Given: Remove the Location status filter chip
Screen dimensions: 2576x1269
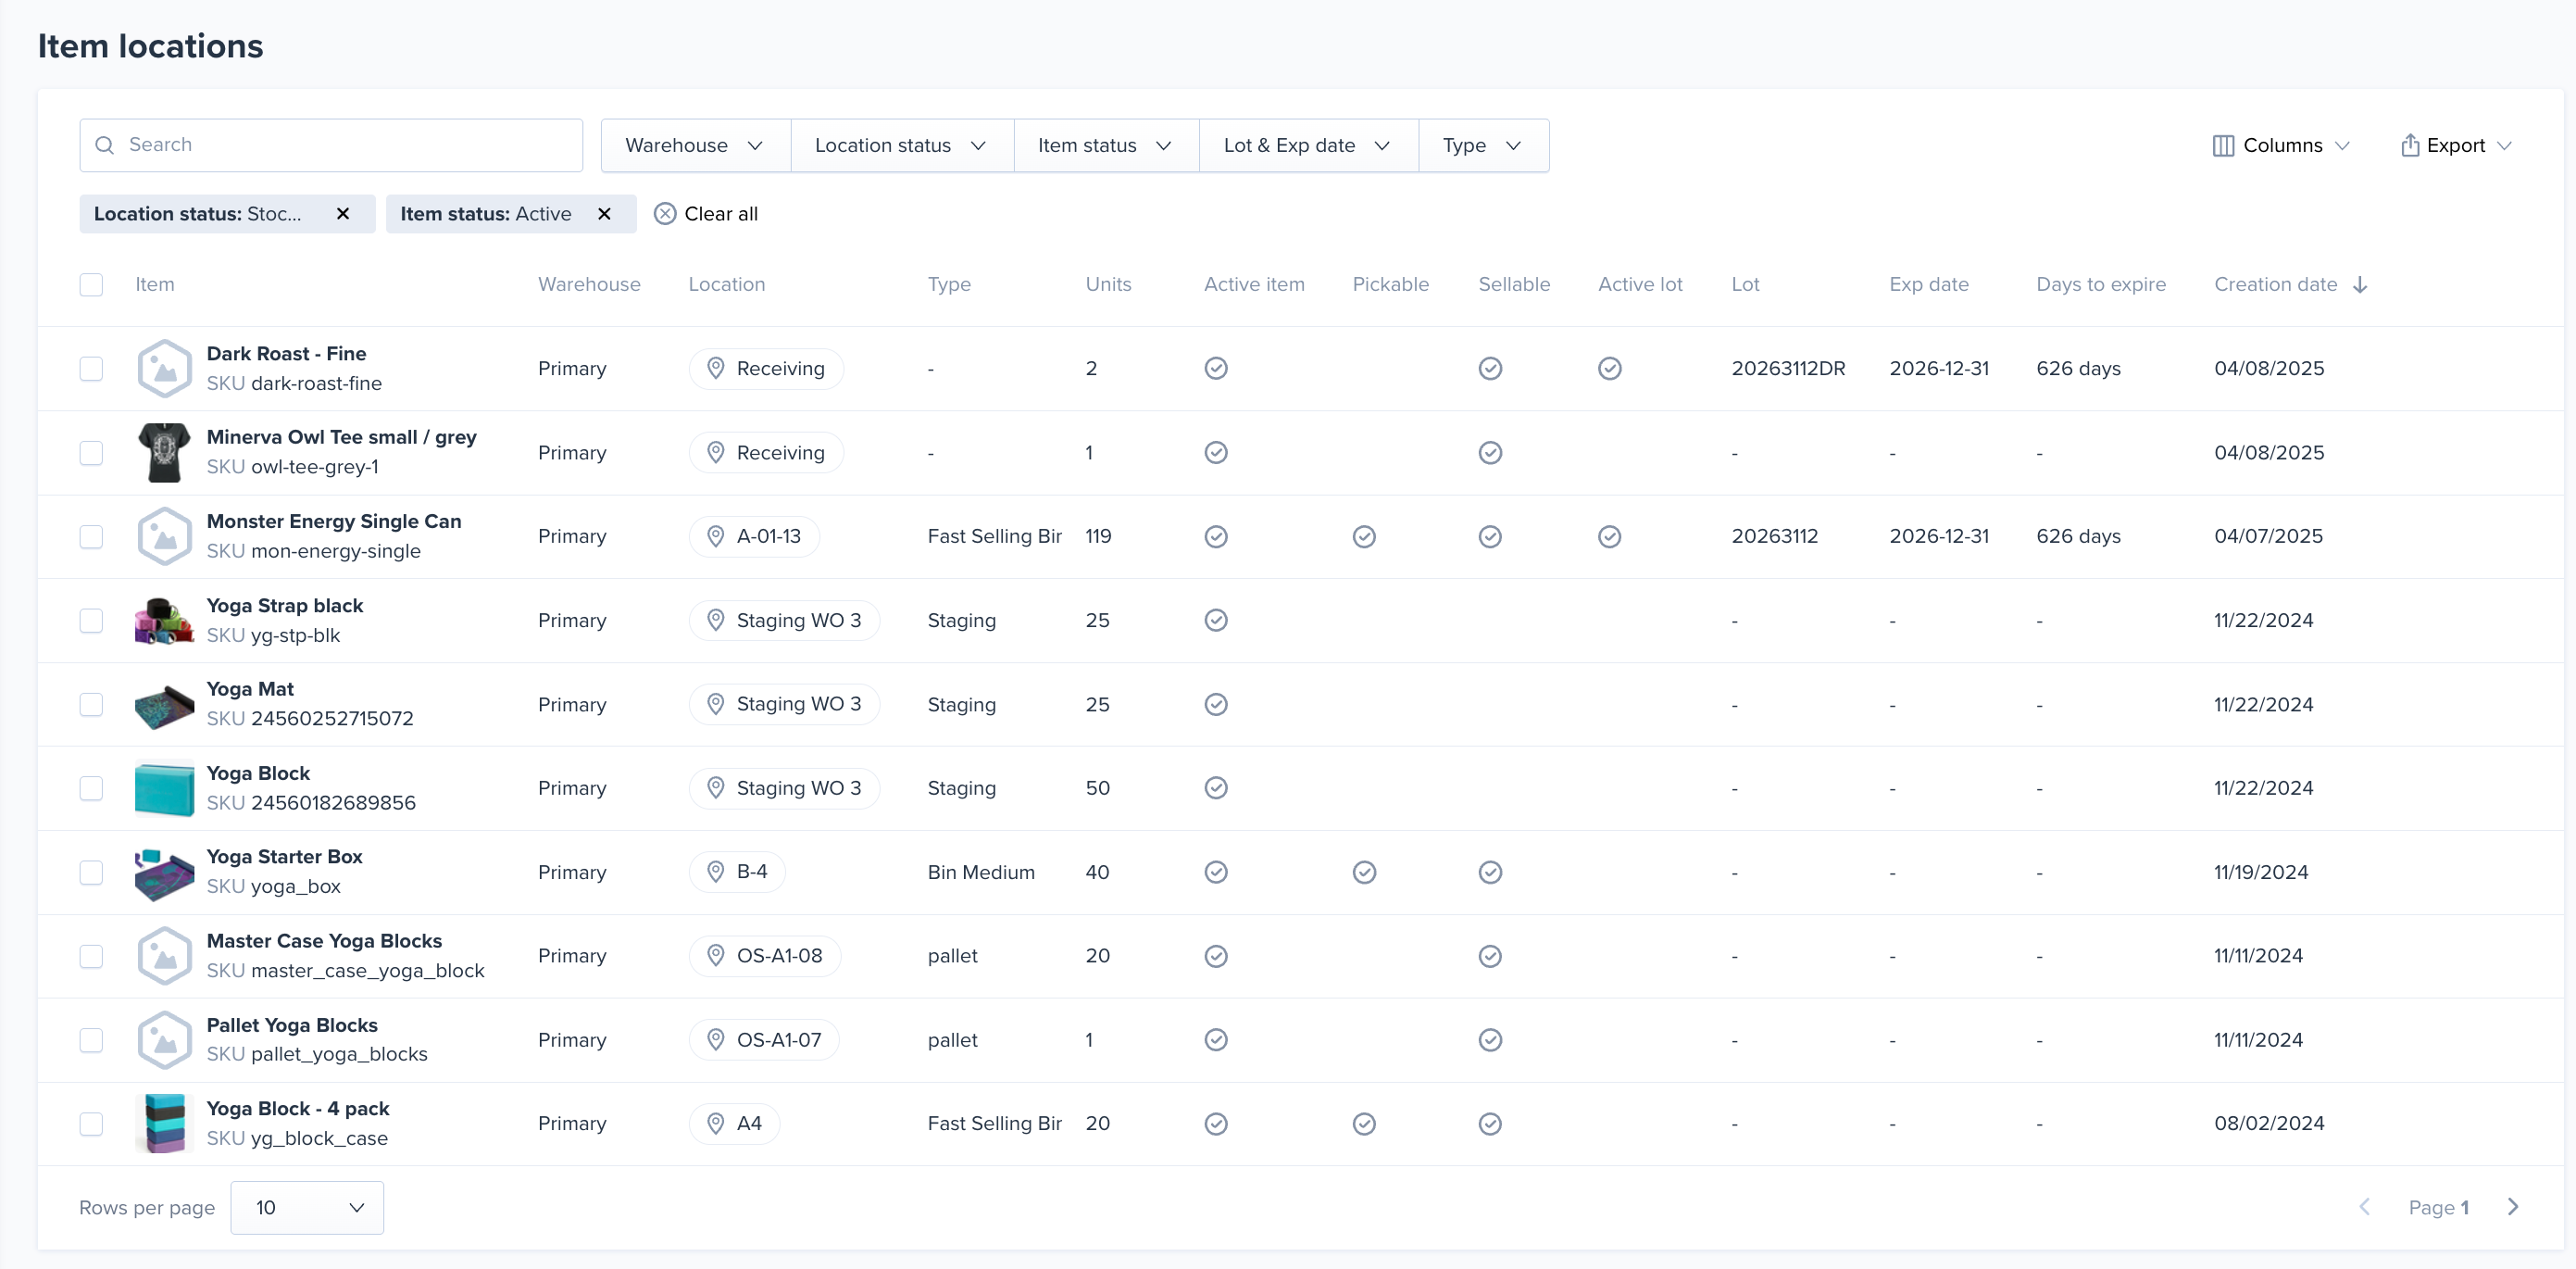Looking at the screenshot, I should click(x=343, y=214).
